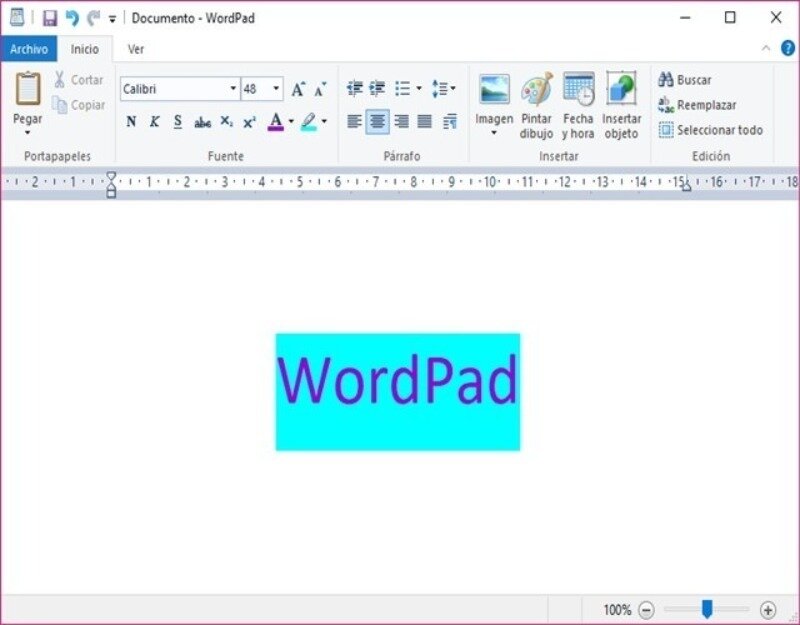Click the Pegar clipboard icon

click(x=28, y=89)
